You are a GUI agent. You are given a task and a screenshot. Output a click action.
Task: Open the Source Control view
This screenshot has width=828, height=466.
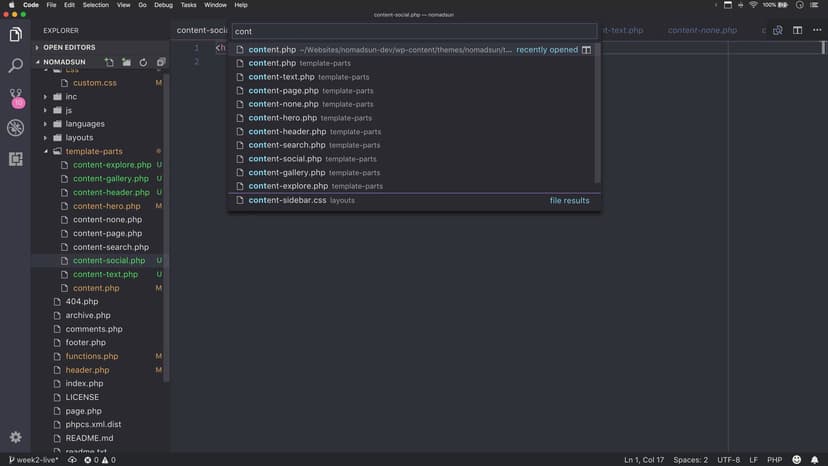pyautogui.click(x=15, y=97)
